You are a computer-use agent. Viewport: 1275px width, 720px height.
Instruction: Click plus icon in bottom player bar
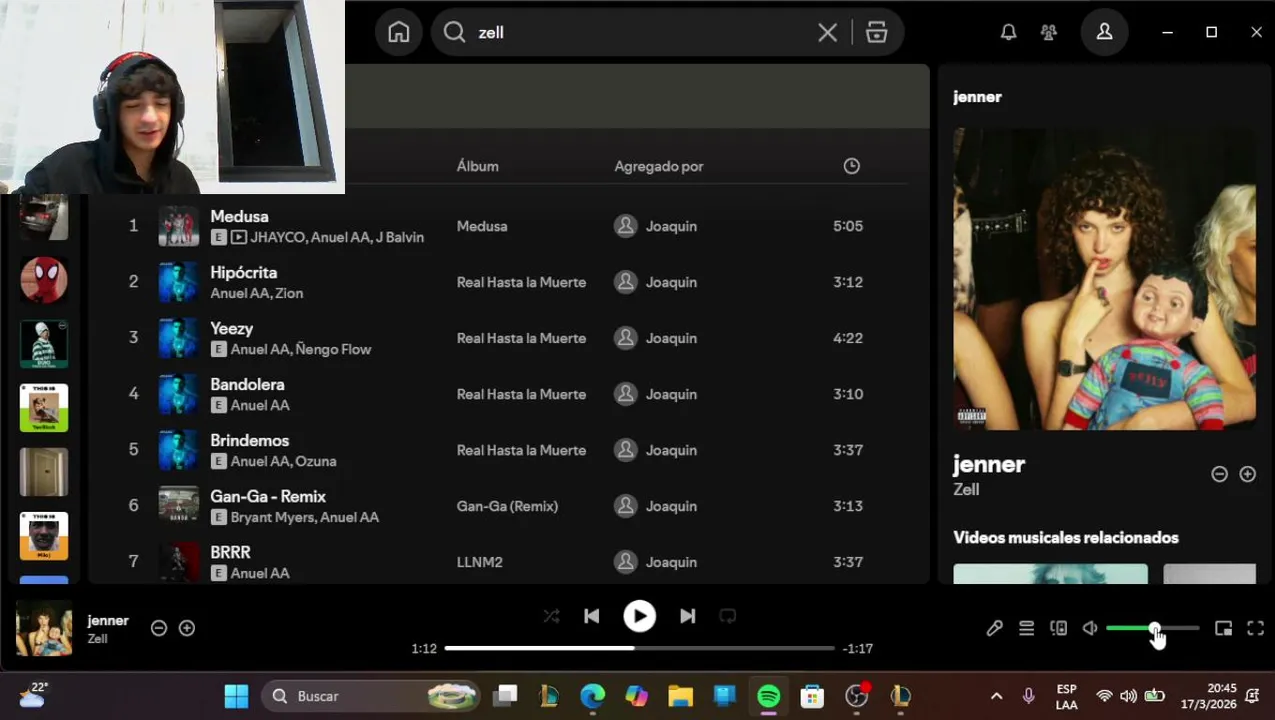(186, 628)
